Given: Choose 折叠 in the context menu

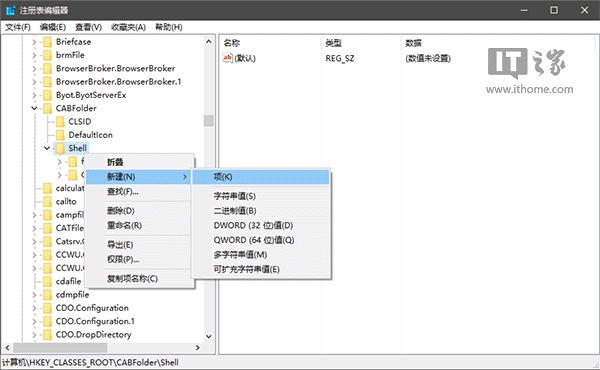Looking at the screenshot, I should tap(138, 162).
